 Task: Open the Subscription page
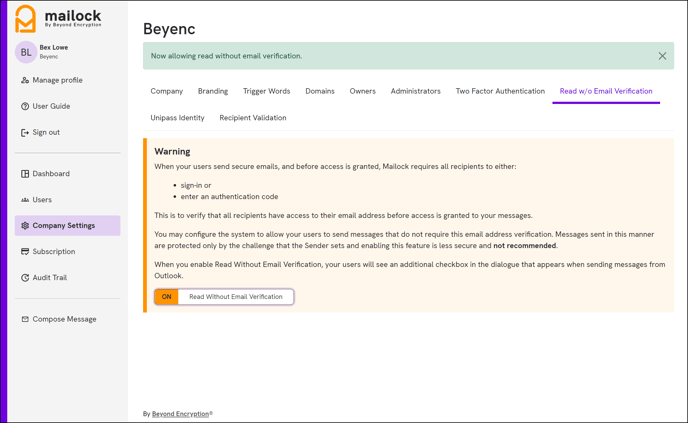(x=54, y=251)
